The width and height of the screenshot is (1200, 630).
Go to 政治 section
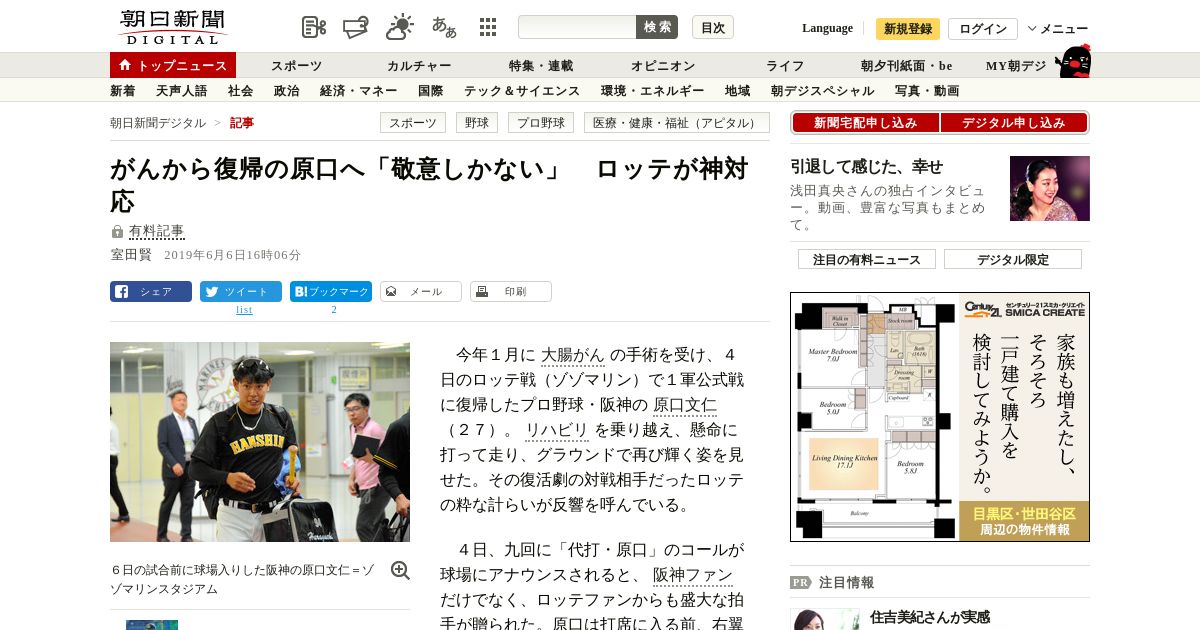pos(287,91)
